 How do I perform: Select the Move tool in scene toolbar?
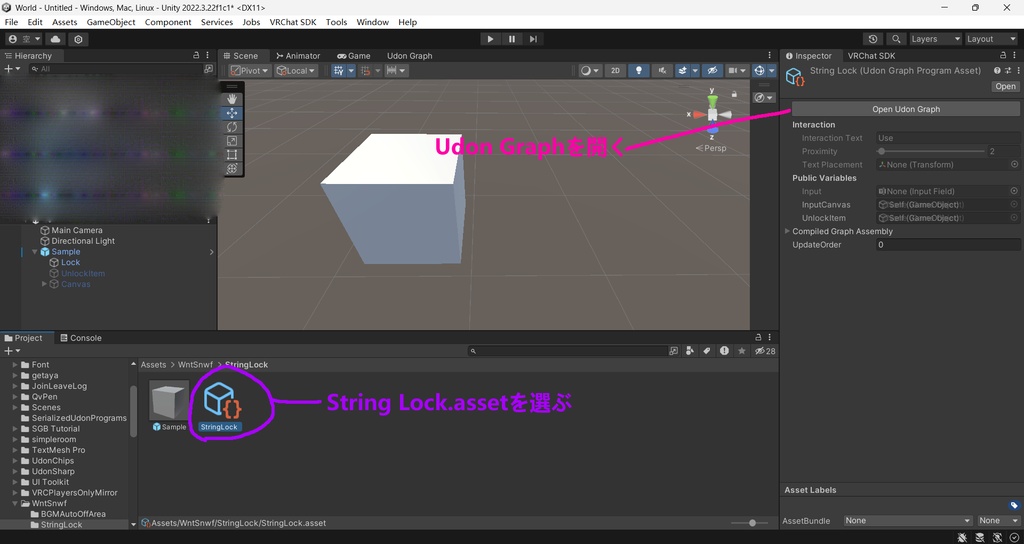[232, 113]
